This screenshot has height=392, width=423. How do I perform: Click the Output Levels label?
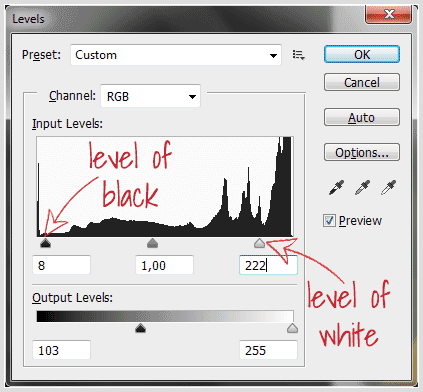point(72,298)
